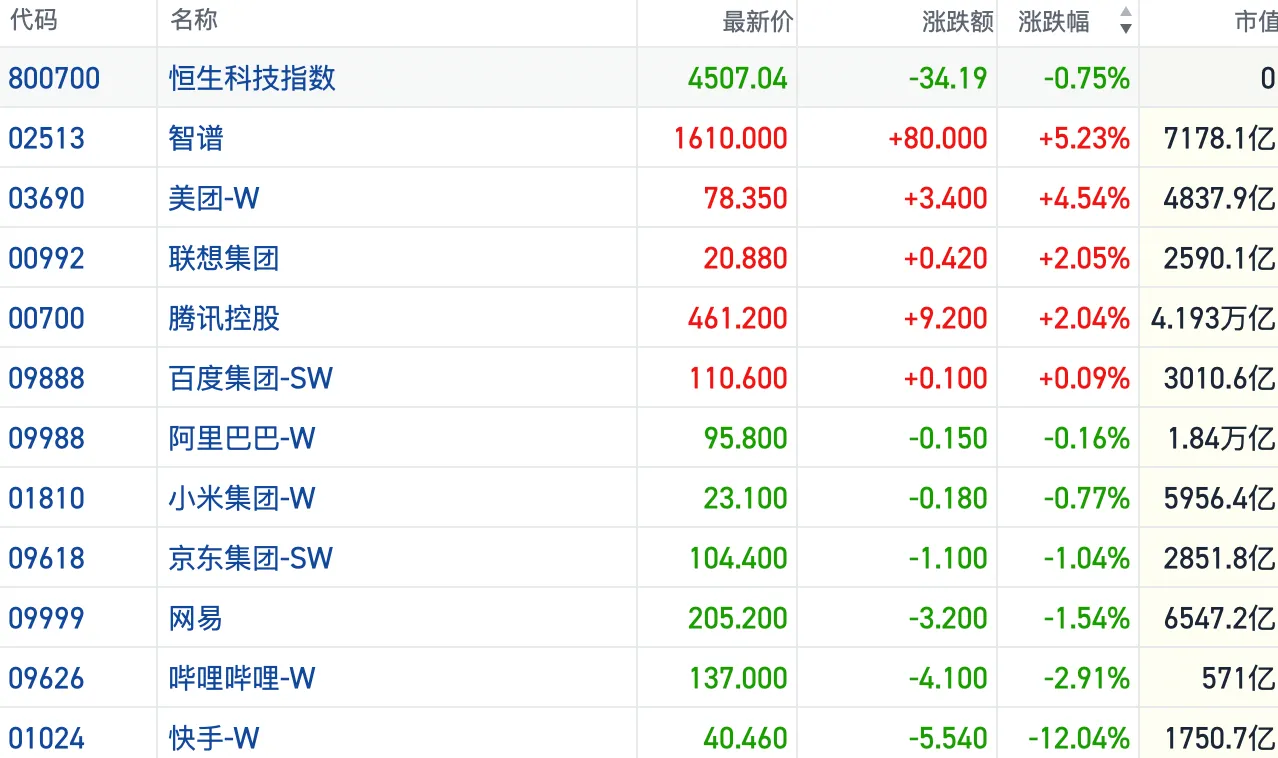
Task: Select percent change +5.23%
Action: (1084, 138)
